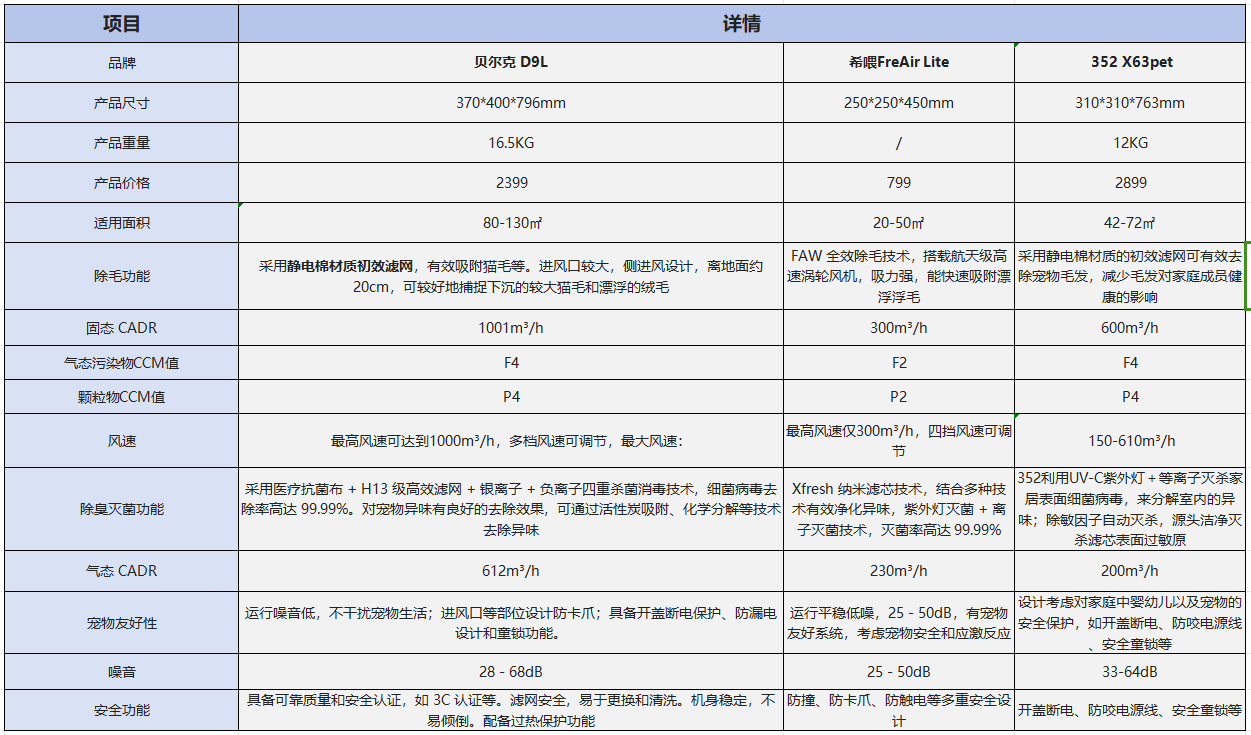The width and height of the screenshot is (1251, 735).
Task: Select the 80-130㎡ area cell
Action: [x=511, y=223]
